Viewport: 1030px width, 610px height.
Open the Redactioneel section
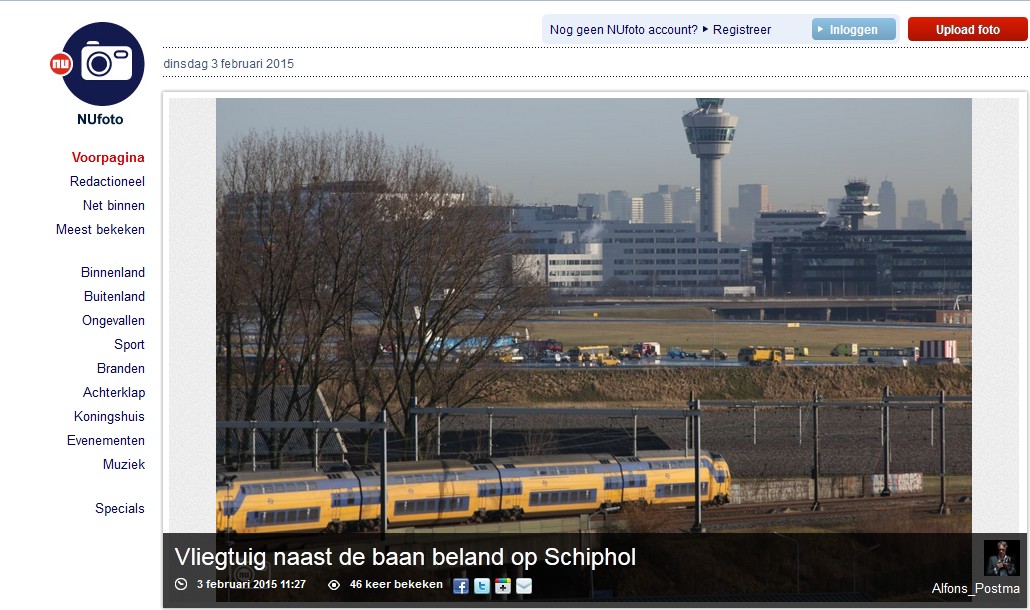107,181
